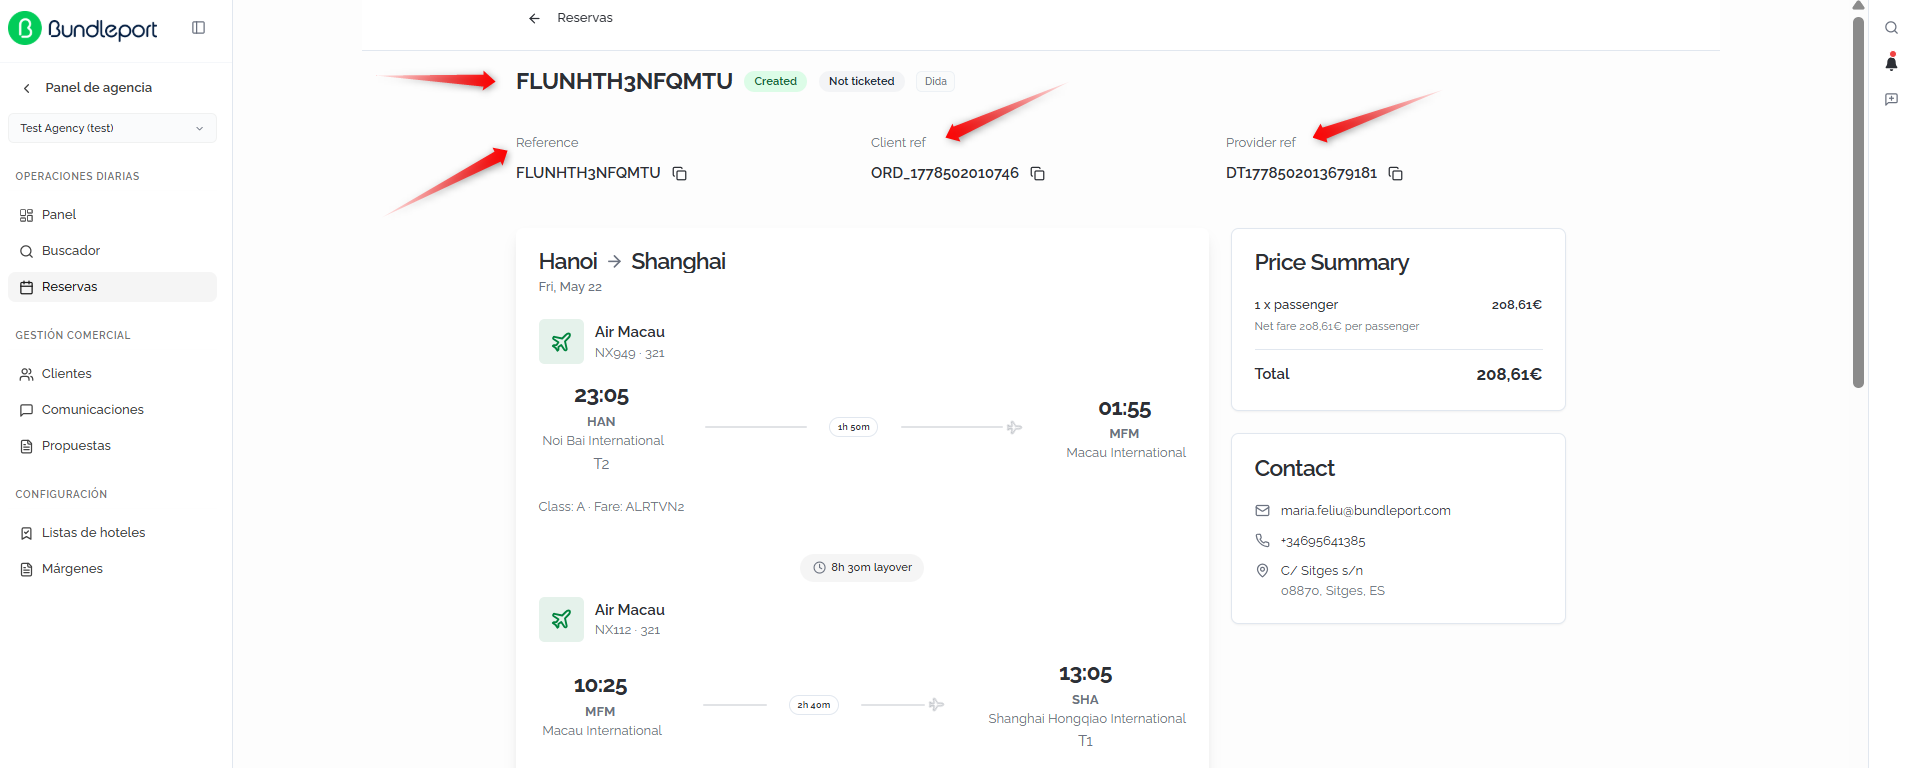1908x768 pixels.
Task: Click the Propuestas document icon
Action: tap(27, 446)
